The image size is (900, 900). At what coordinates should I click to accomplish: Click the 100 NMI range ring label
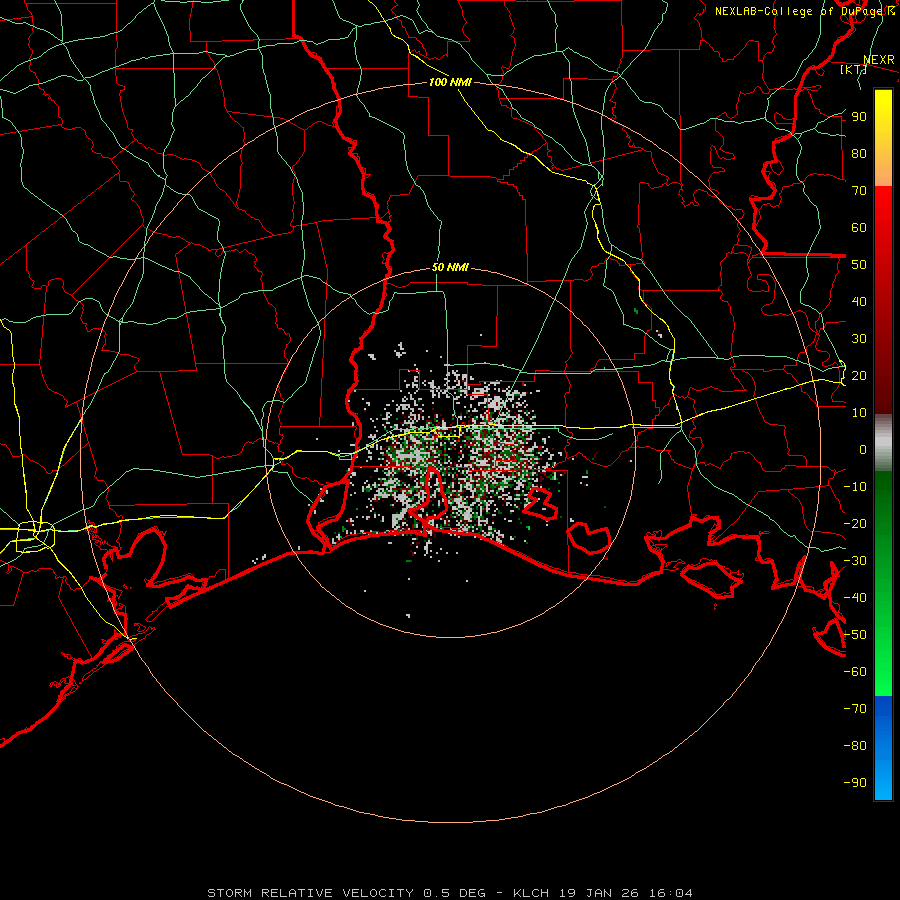(450, 82)
